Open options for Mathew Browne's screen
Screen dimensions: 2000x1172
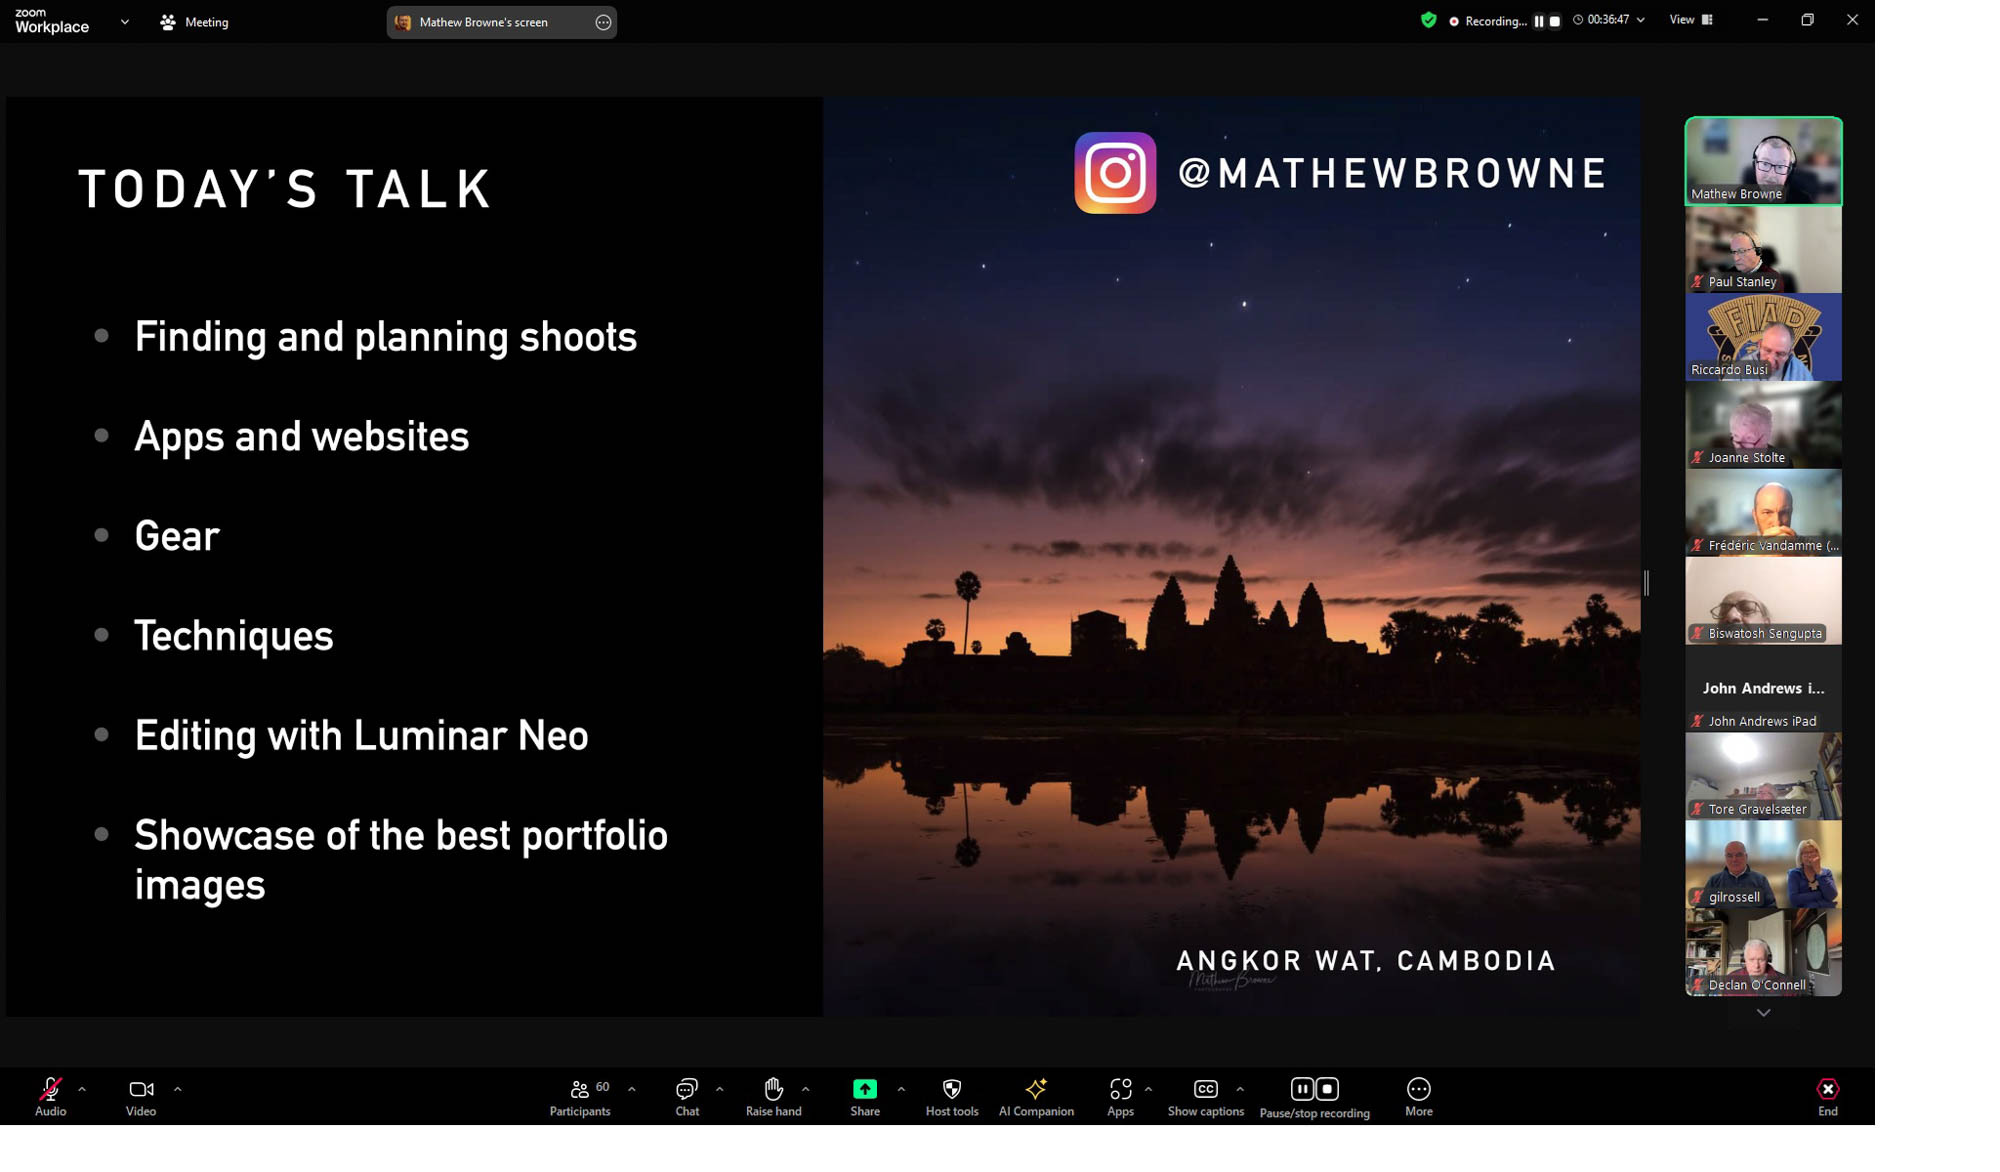[603, 22]
